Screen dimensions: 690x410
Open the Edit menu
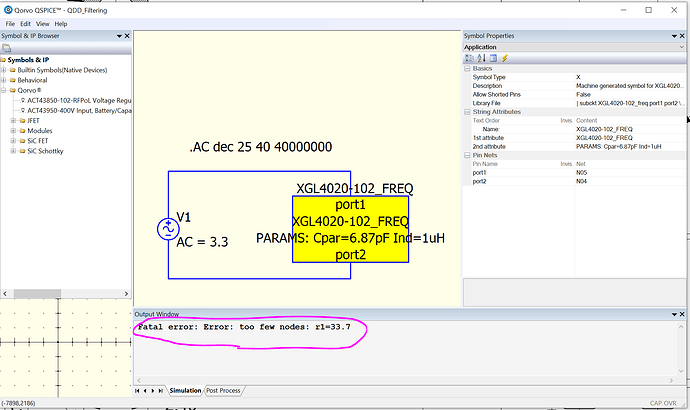coord(26,24)
